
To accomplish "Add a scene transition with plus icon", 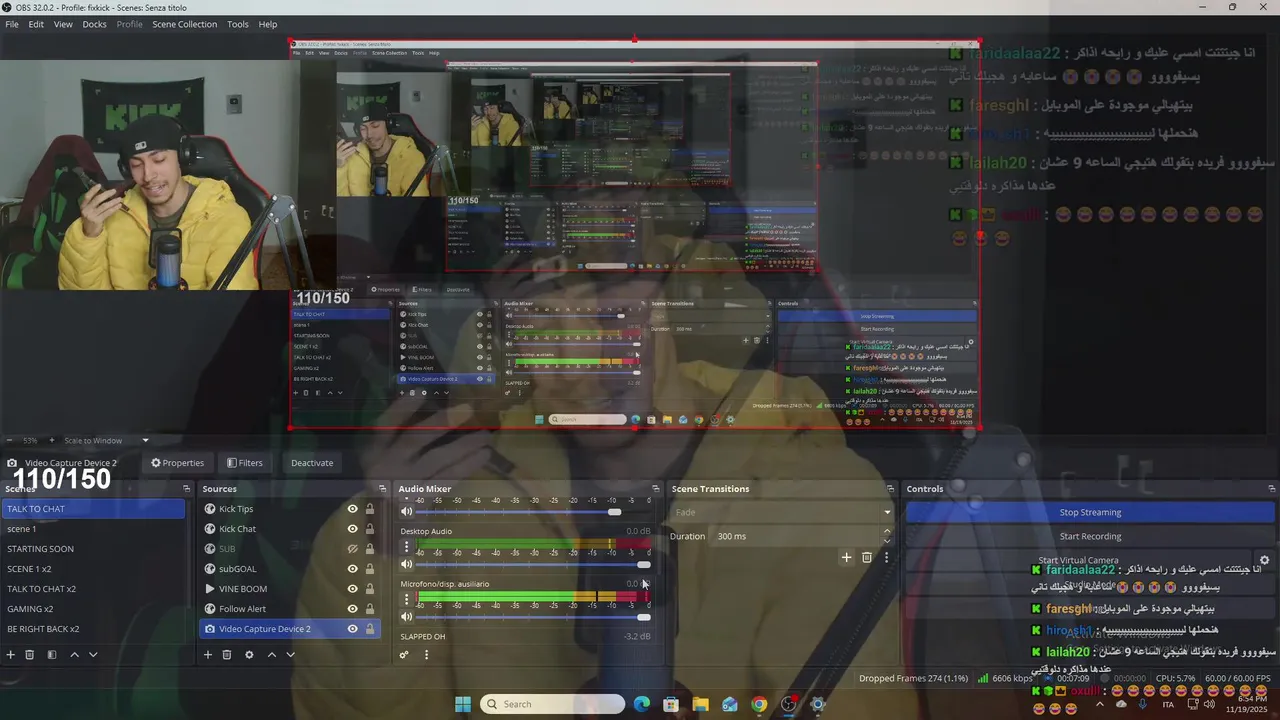I will tap(846, 557).
